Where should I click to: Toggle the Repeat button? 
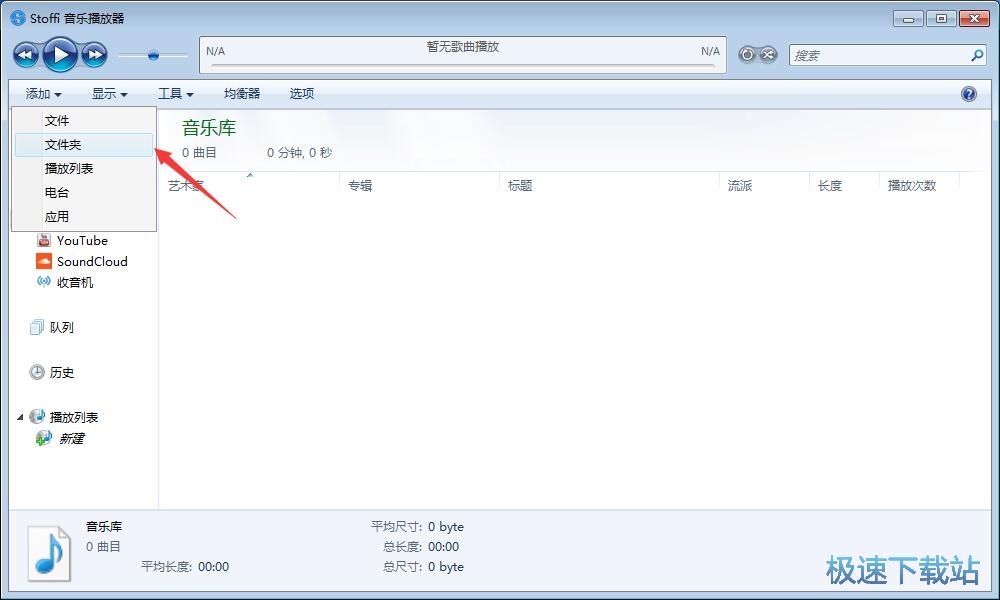tap(747, 55)
